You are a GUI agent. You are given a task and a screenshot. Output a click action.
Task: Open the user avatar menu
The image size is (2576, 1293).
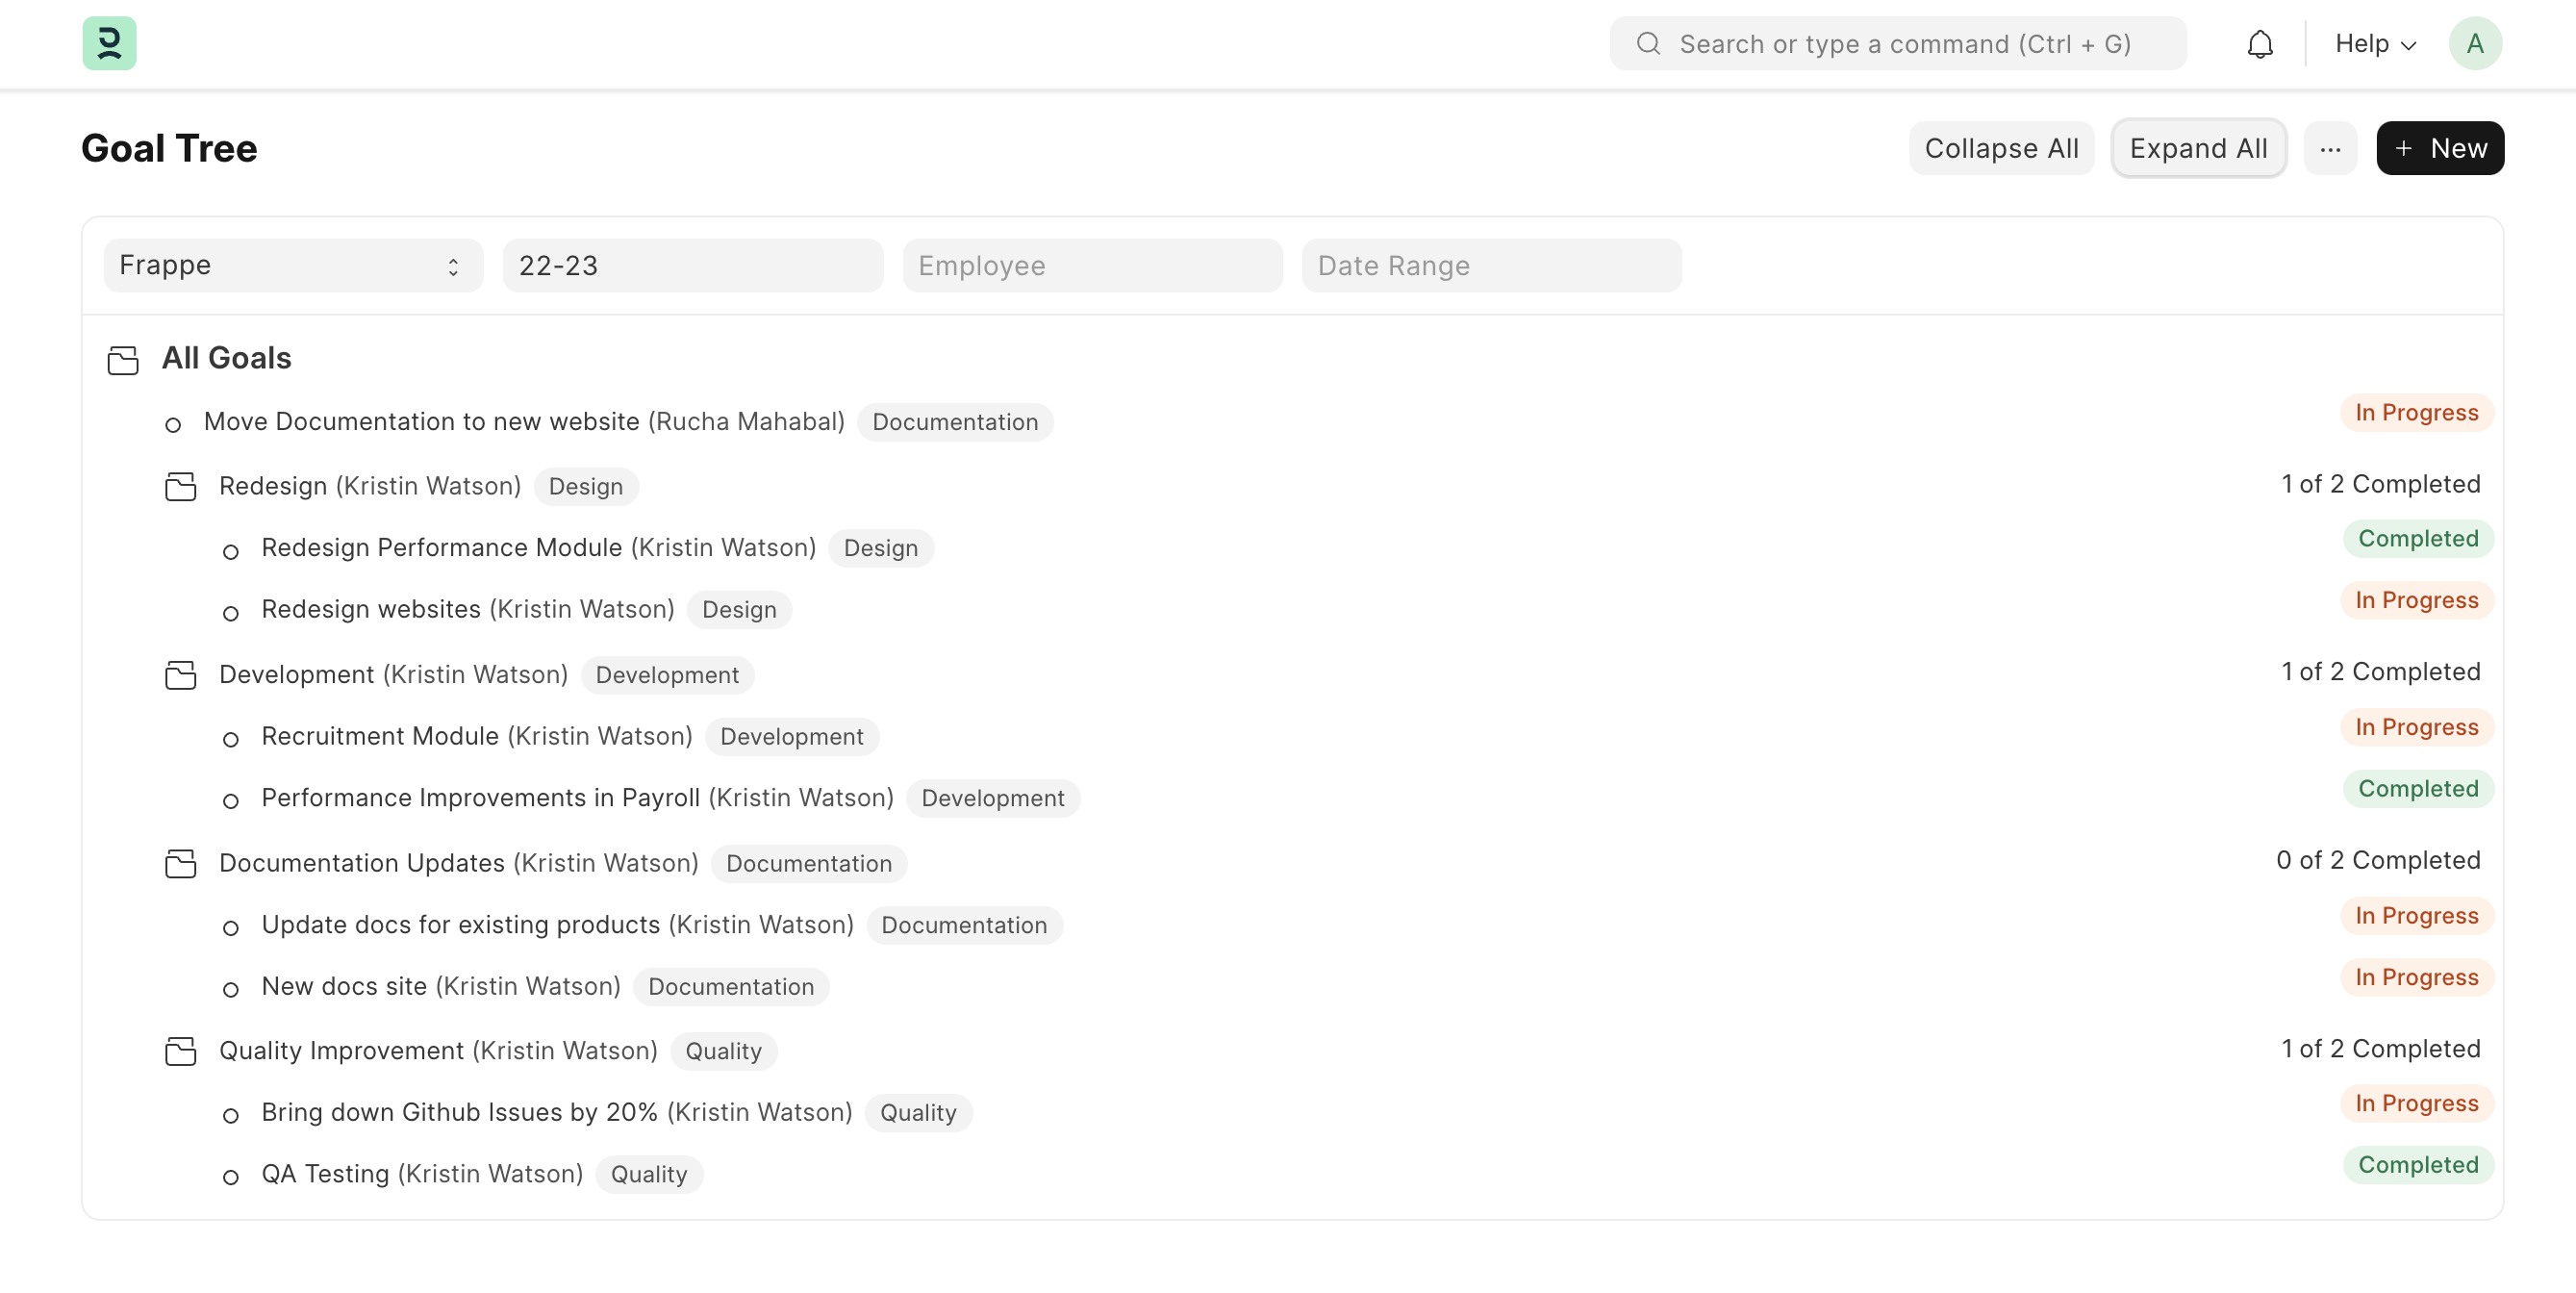2475,43
